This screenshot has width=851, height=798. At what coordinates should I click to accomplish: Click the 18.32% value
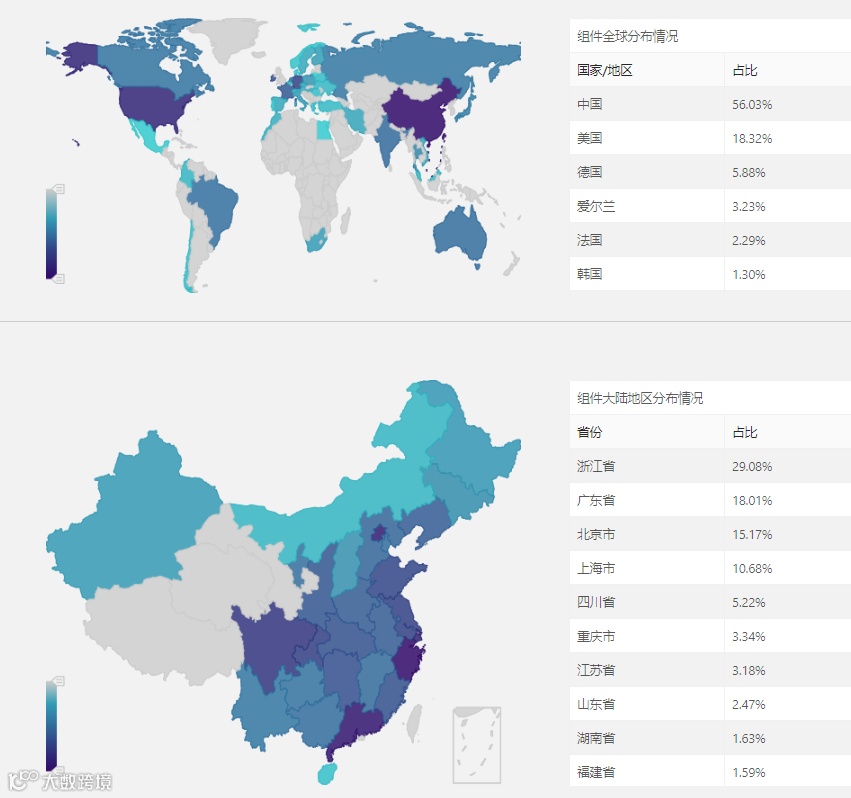[x=752, y=138]
